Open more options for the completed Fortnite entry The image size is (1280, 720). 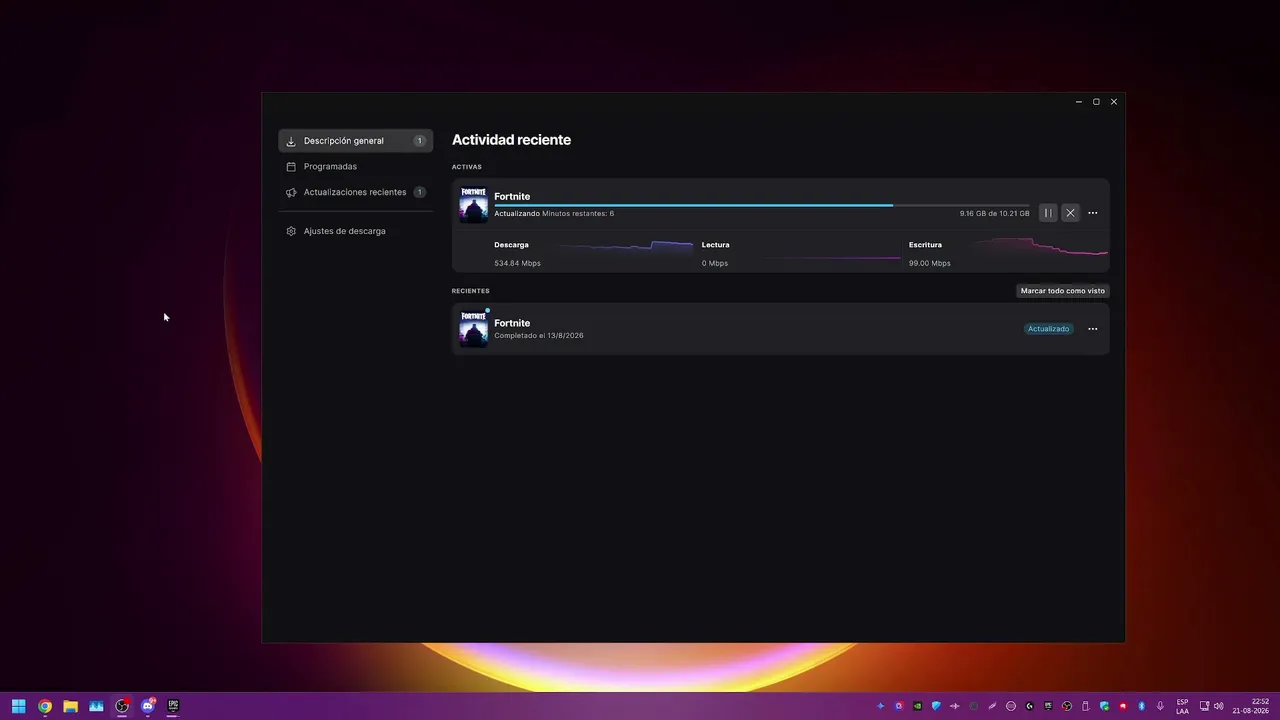(x=1092, y=329)
